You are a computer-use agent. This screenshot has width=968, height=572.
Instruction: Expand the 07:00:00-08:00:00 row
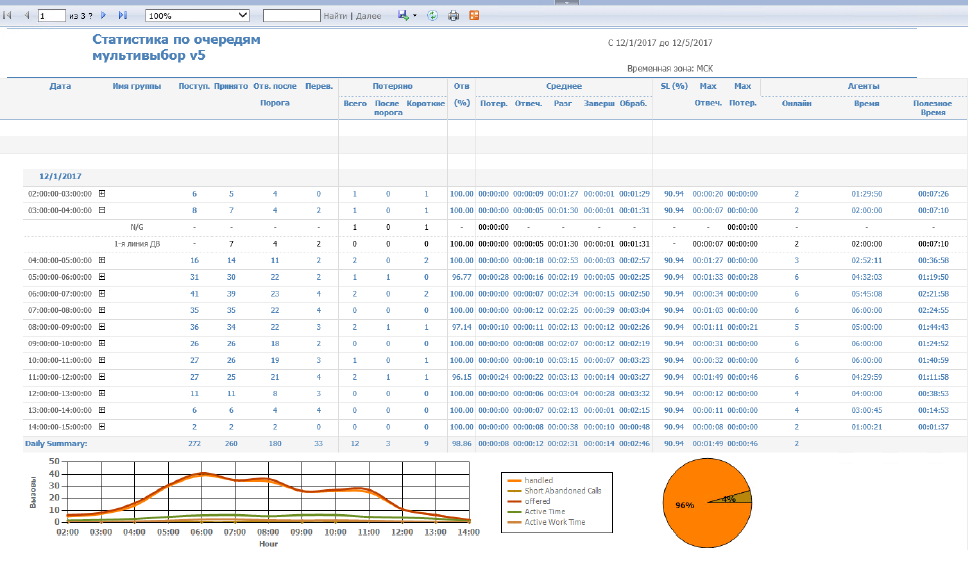(102, 310)
